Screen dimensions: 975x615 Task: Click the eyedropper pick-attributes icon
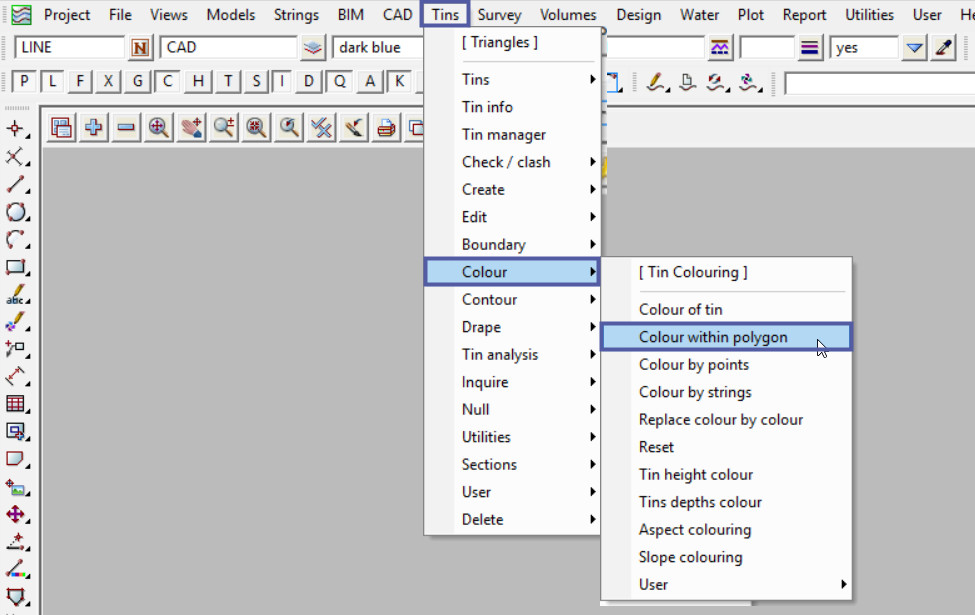point(943,48)
